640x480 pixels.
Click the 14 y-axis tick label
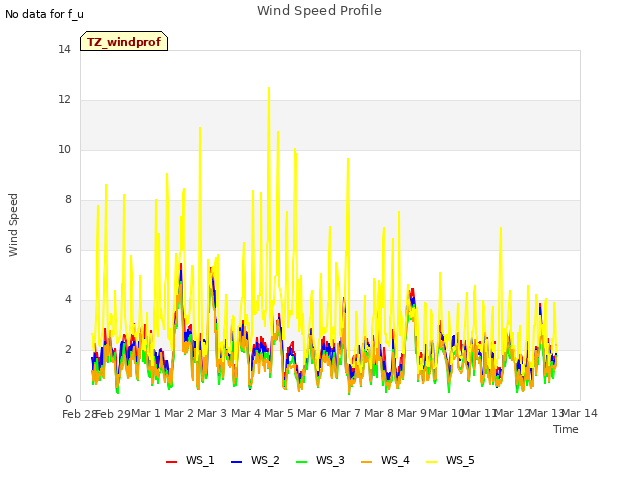64,49
